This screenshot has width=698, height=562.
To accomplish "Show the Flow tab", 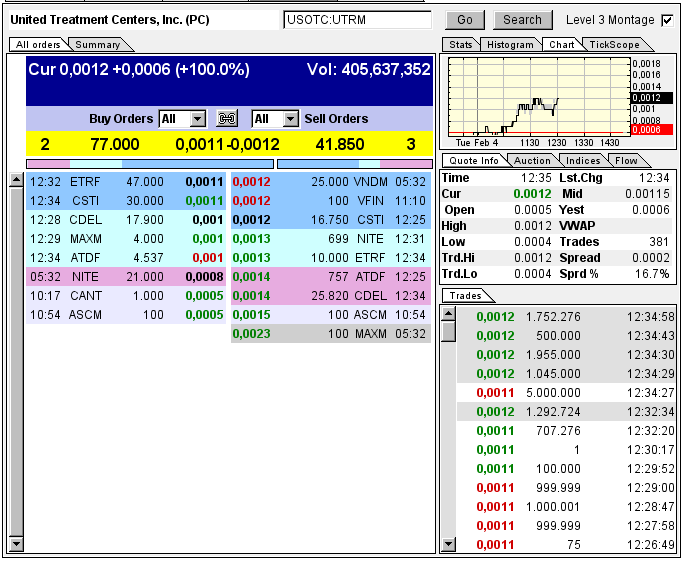I will tap(626, 161).
